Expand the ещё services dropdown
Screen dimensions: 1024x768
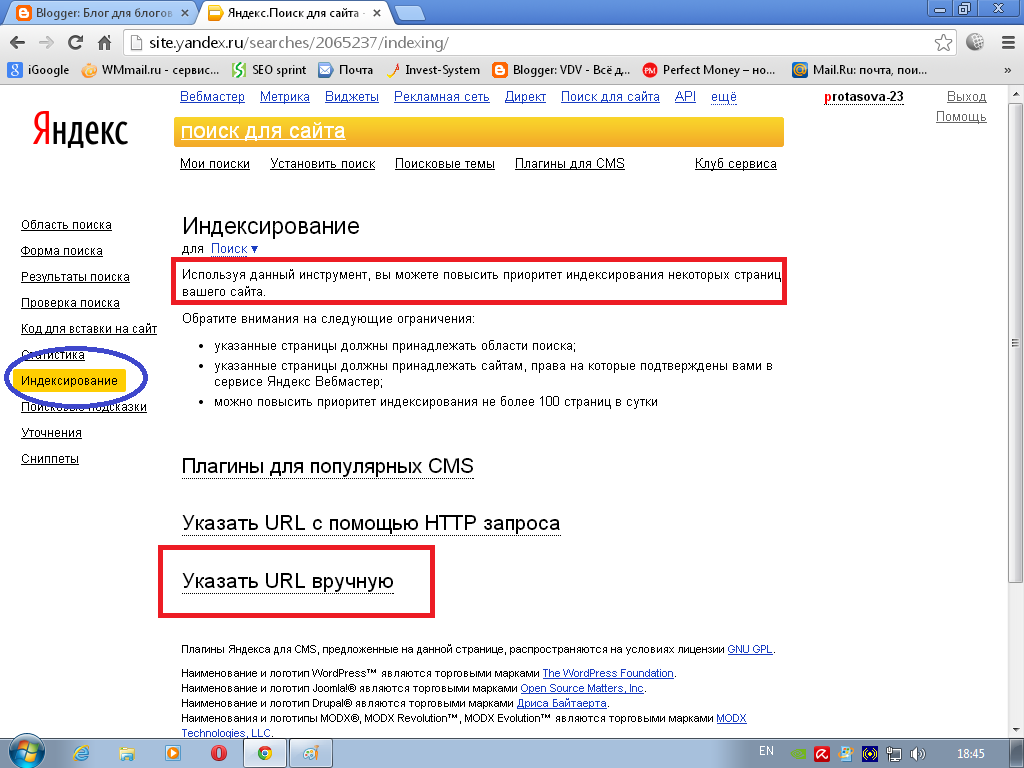point(724,97)
